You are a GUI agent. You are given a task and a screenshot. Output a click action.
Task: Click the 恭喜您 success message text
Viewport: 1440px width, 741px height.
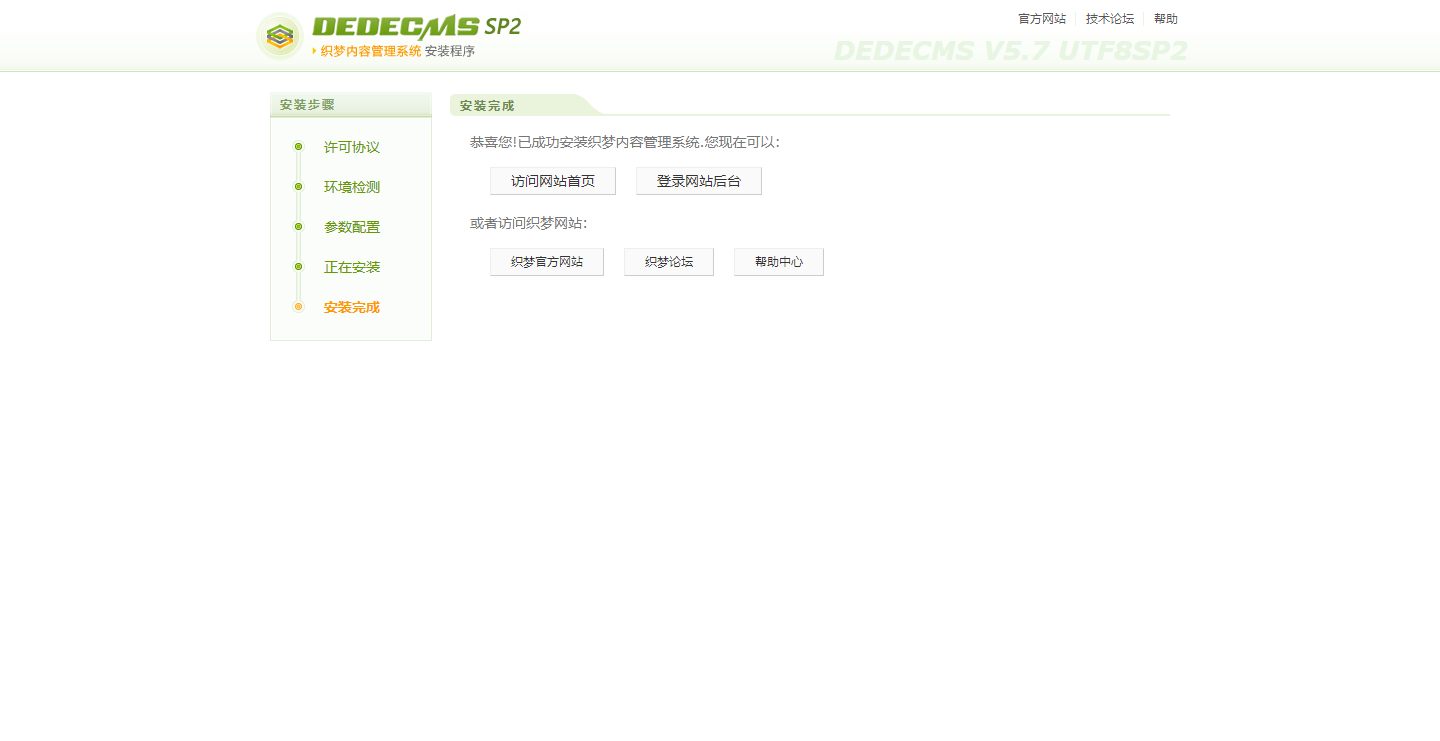point(625,142)
